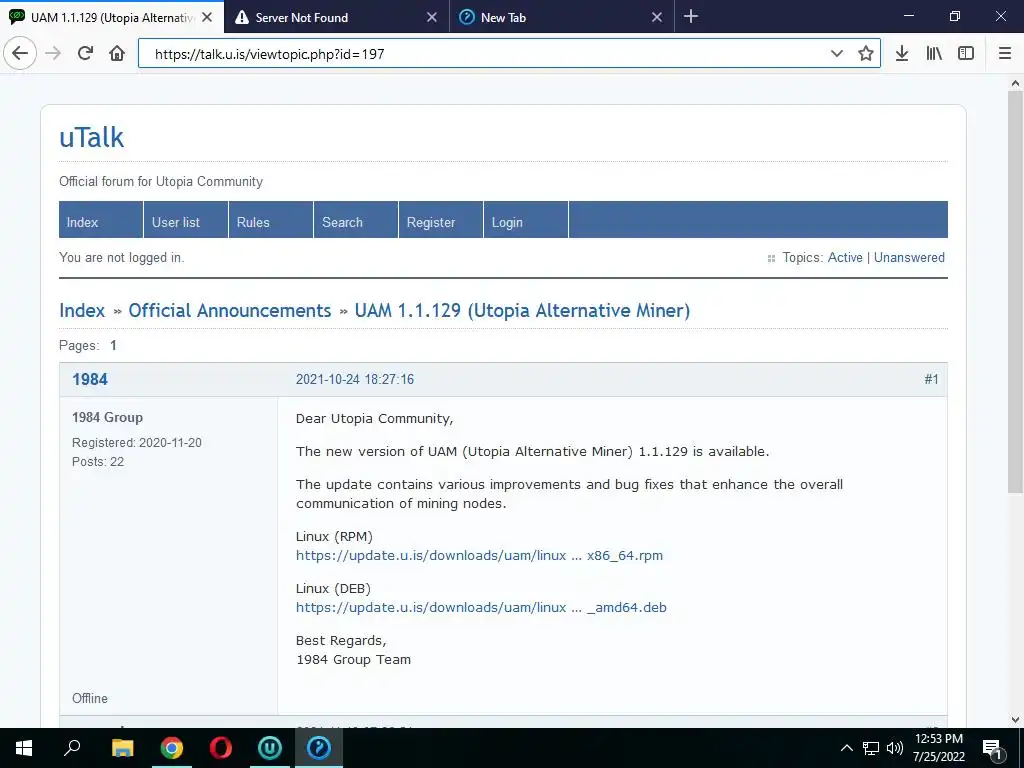Click the post timestamp 2021-10-24 18:27:16
The height and width of the screenshot is (768, 1024).
pyautogui.click(x=355, y=379)
